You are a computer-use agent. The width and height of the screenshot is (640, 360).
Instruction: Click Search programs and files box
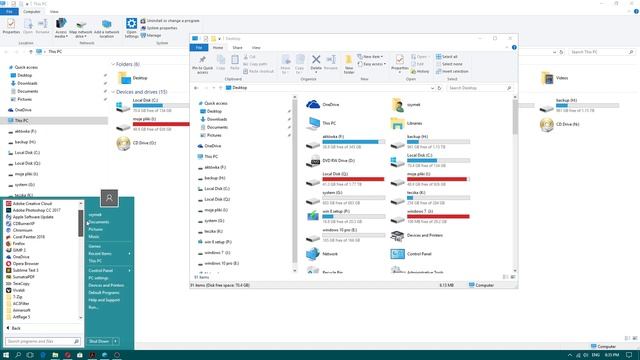click(42, 341)
